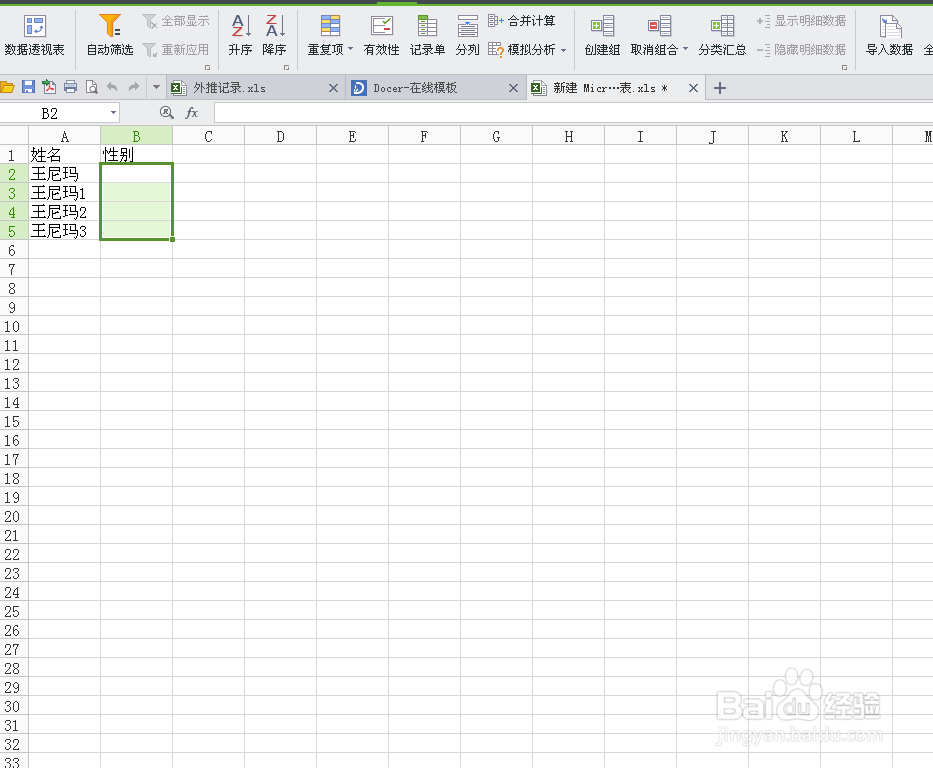Click 合并计算 consolidate
Viewport: 933px width, 768px height.
[522, 21]
